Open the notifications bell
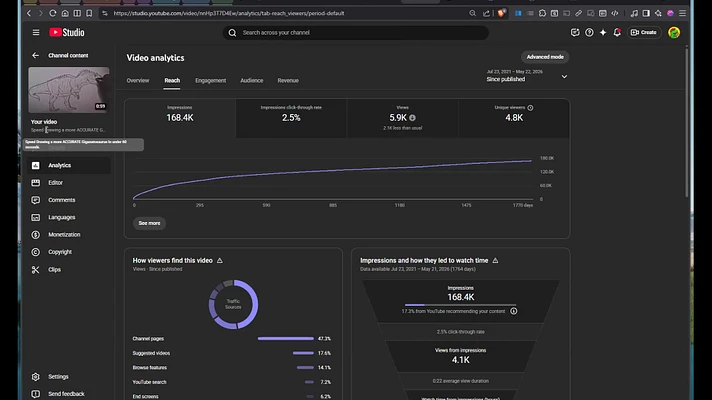 tap(617, 33)
